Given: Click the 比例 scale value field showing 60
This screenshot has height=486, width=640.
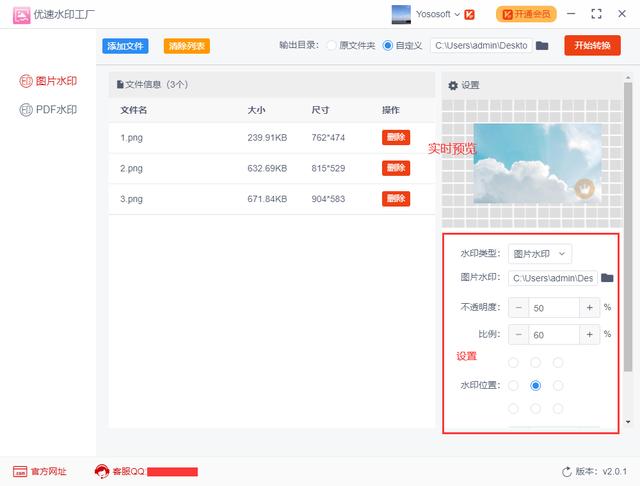Looking at the screenshot, I should pos(554,335).
